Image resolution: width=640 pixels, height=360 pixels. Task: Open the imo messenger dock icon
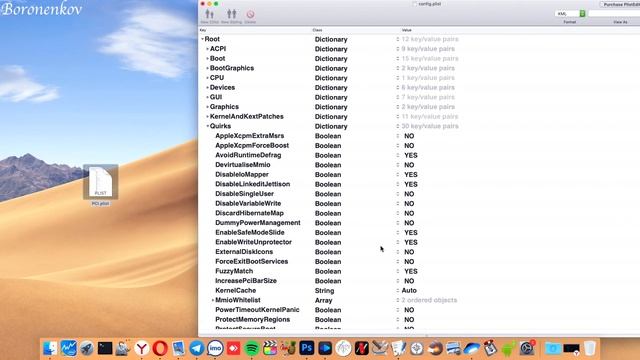[x=215, y=348]
